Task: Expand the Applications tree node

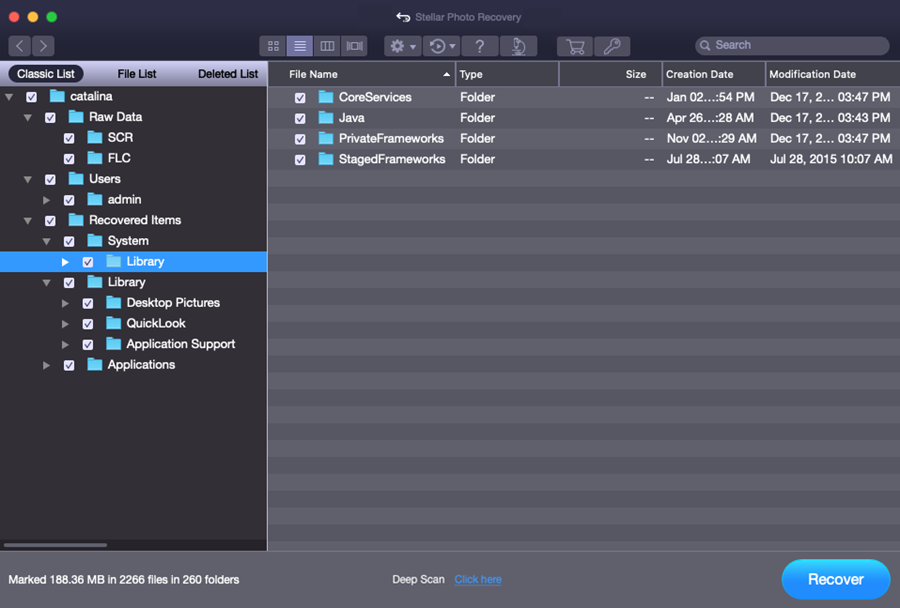Action: tap(46, 366)
